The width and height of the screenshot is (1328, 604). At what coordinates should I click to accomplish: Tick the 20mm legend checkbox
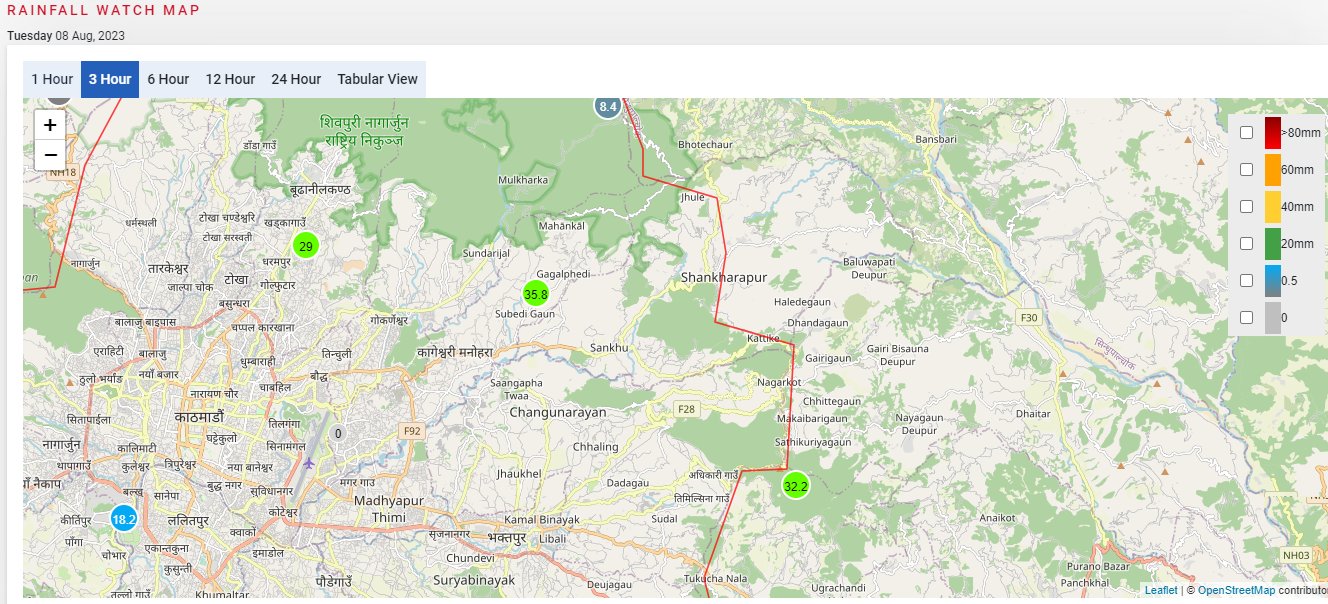pyautogui.click(x=1246, y=244)
